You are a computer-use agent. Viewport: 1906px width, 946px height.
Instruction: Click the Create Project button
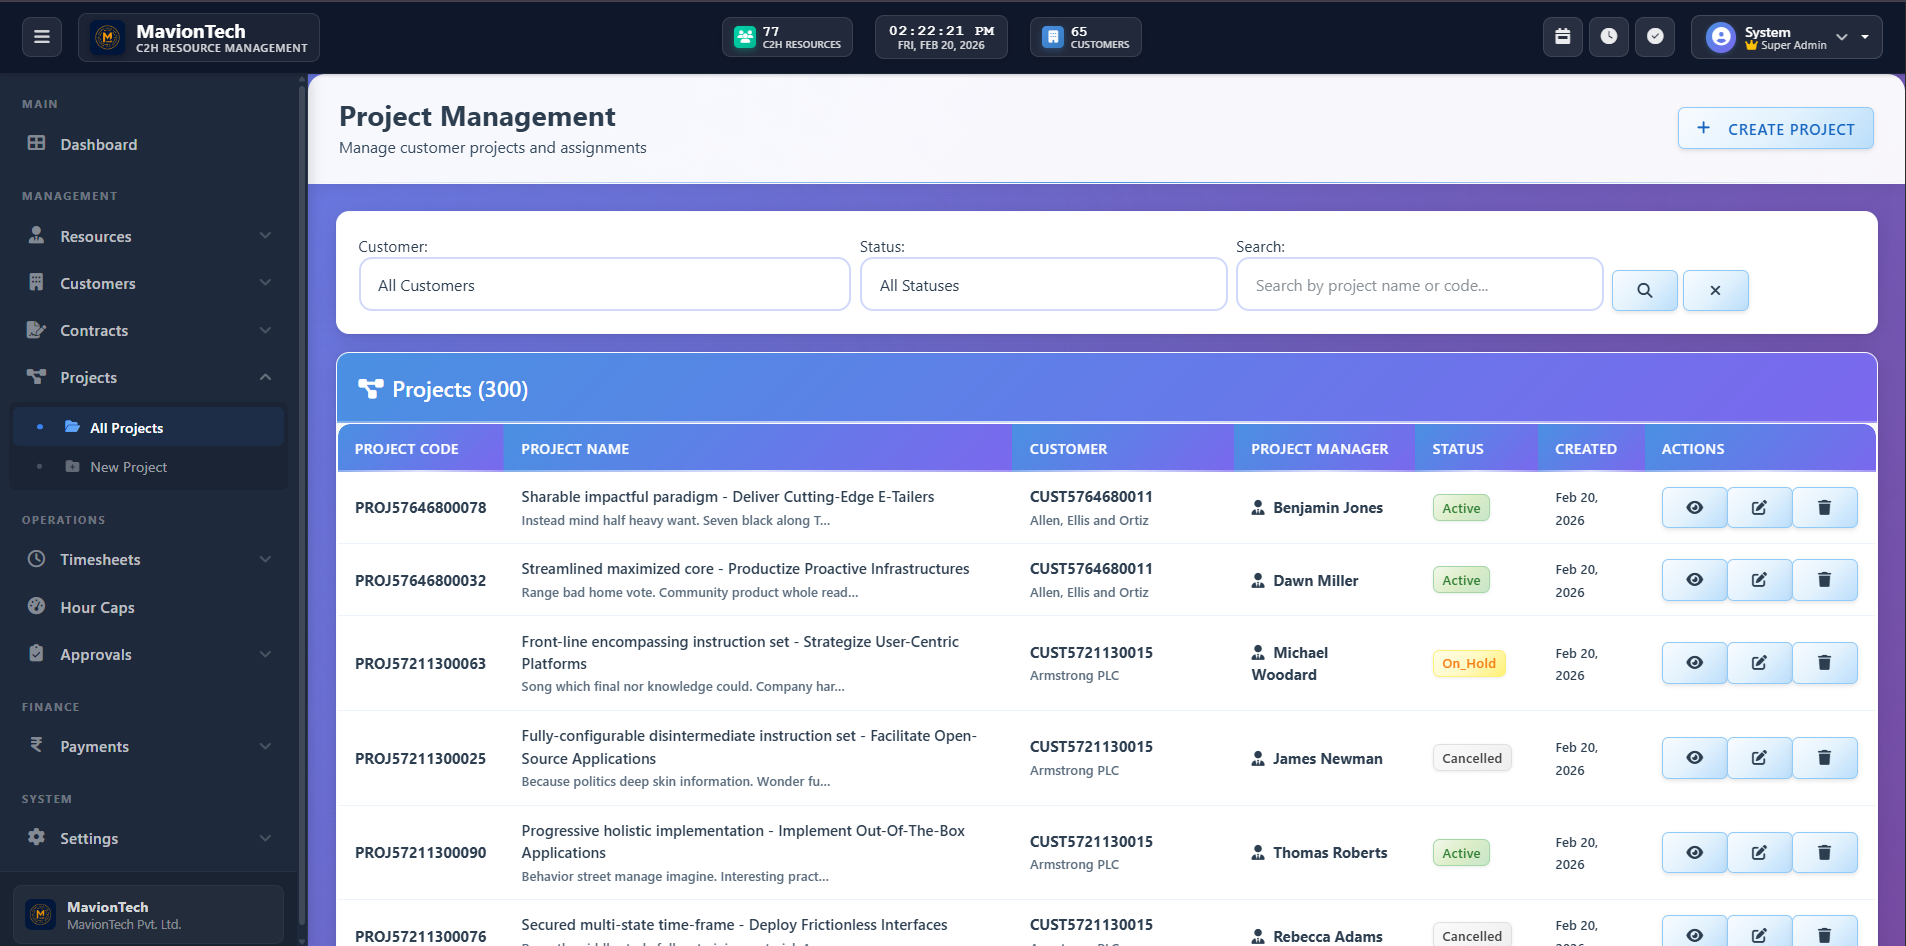1775,129
